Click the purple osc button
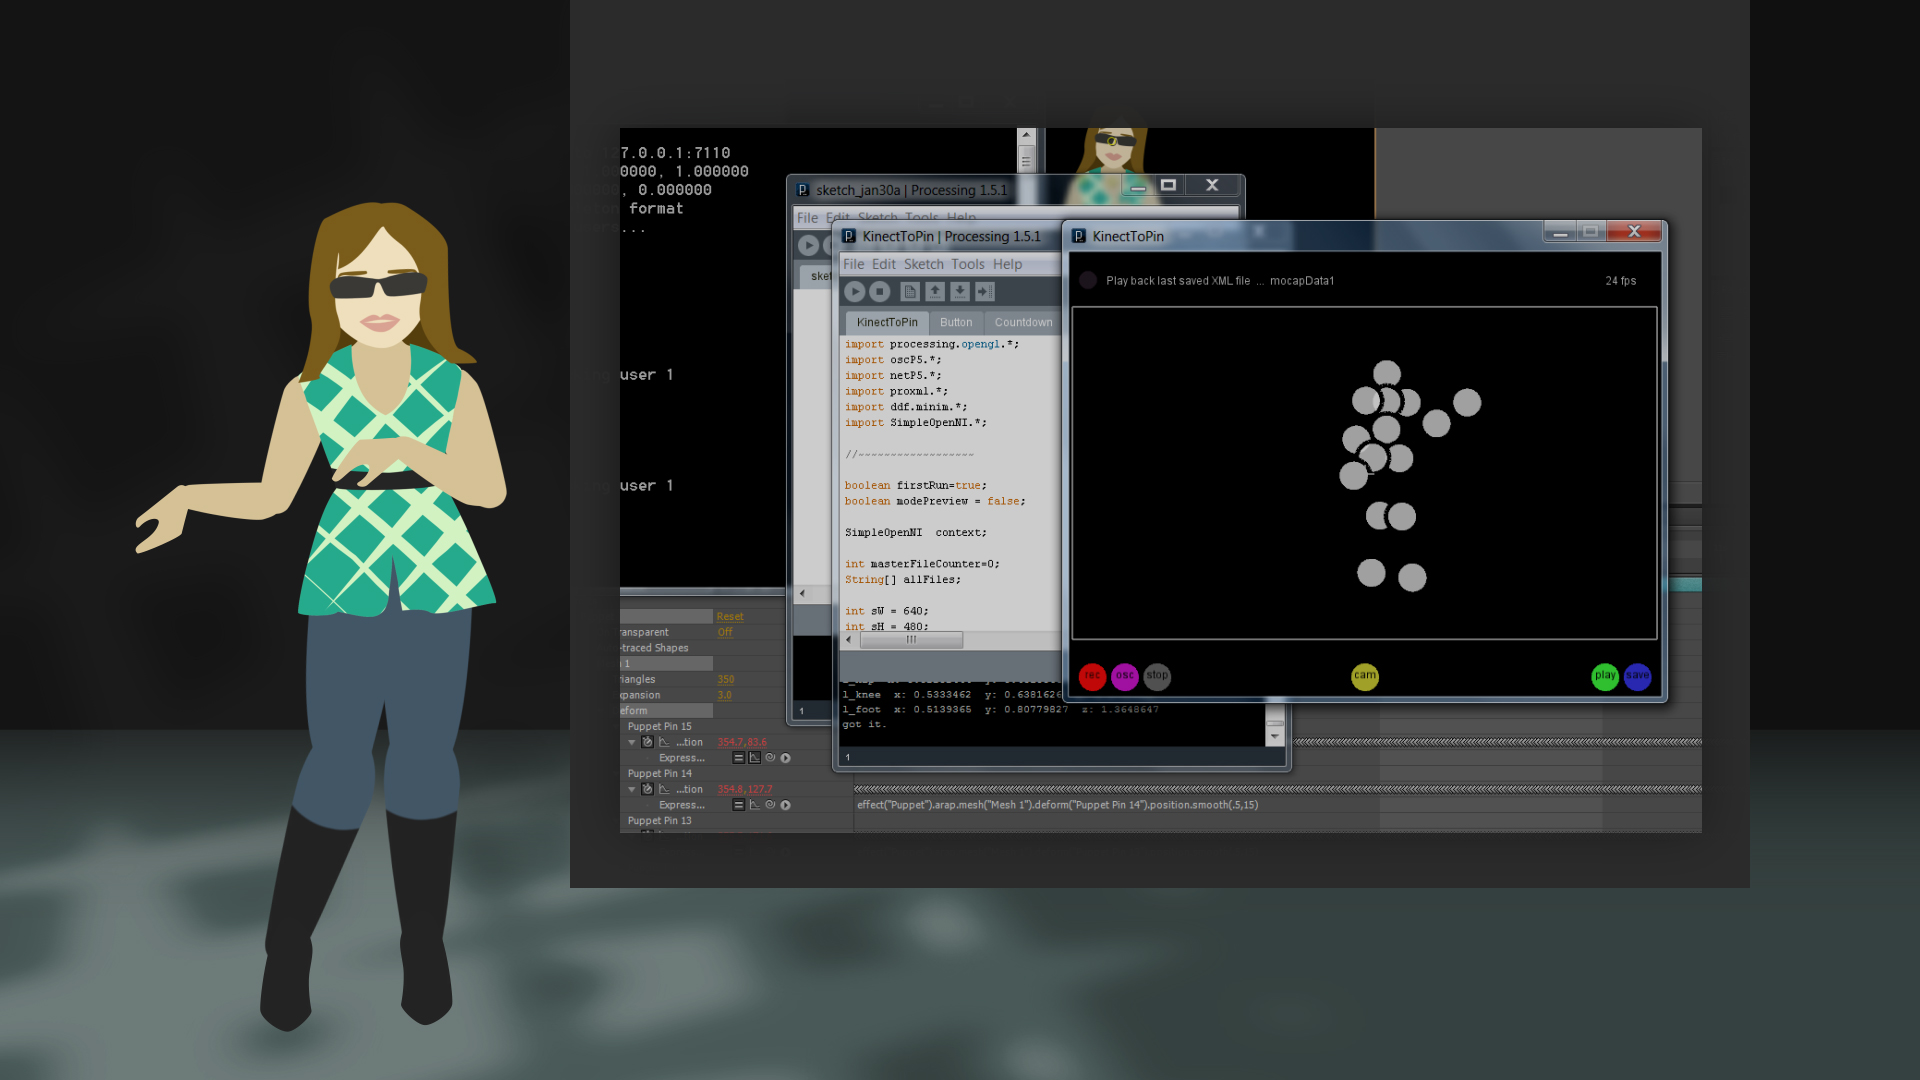This screenshot has width=1920, height=1080. coord(1124,677)
